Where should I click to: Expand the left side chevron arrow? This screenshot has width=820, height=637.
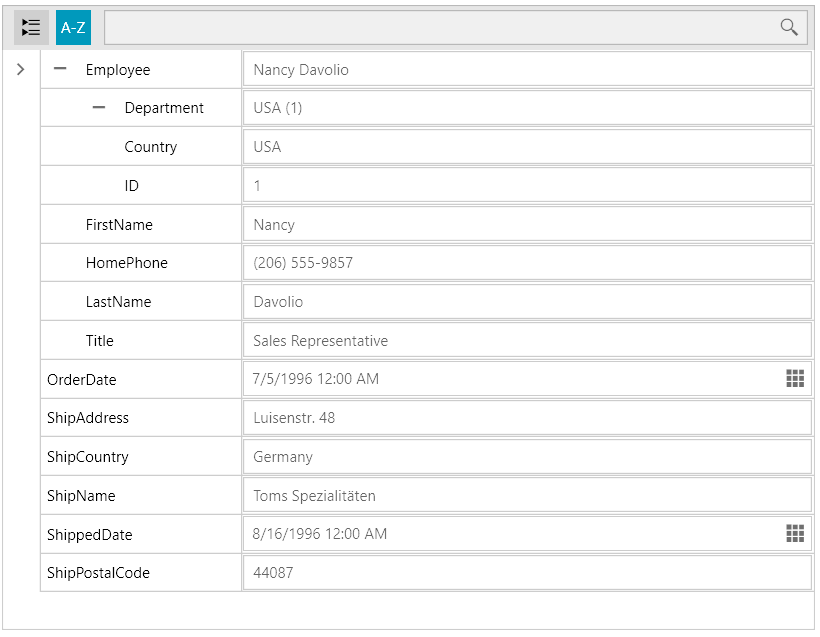20,68
